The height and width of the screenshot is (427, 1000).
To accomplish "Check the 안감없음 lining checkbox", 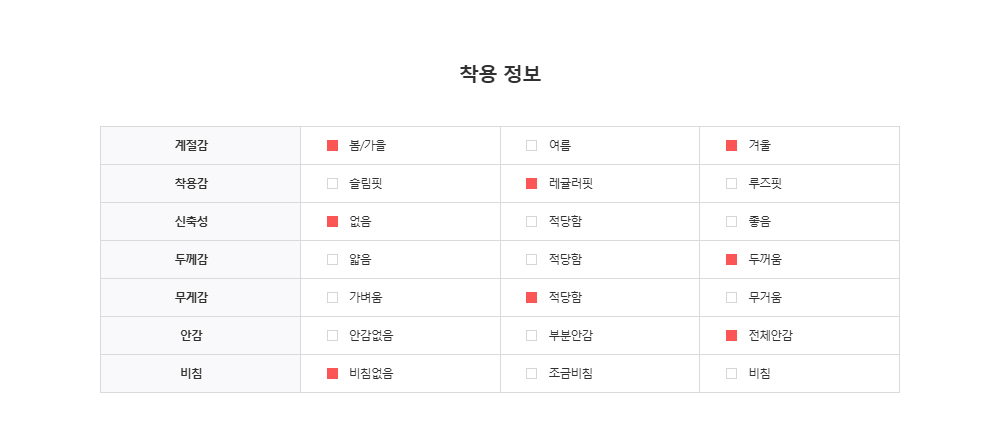I will point(332,336).
